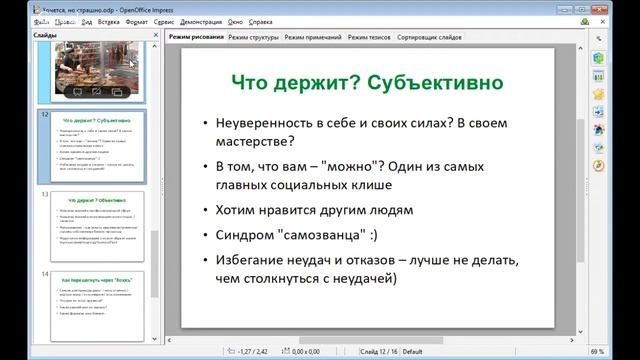Start slide show from slide 11 thumbnail overlay
Viewport: 640px width, 360px height.
(x=78, y=92)
